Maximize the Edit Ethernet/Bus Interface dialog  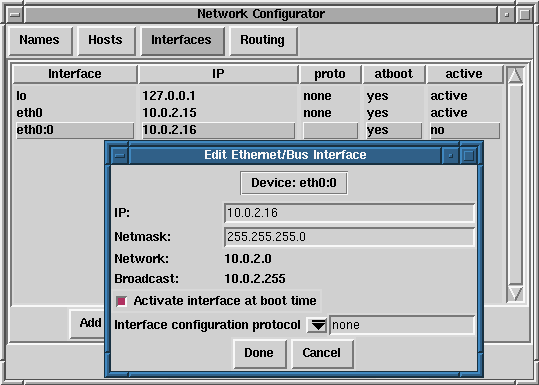[x=469, y=155]
